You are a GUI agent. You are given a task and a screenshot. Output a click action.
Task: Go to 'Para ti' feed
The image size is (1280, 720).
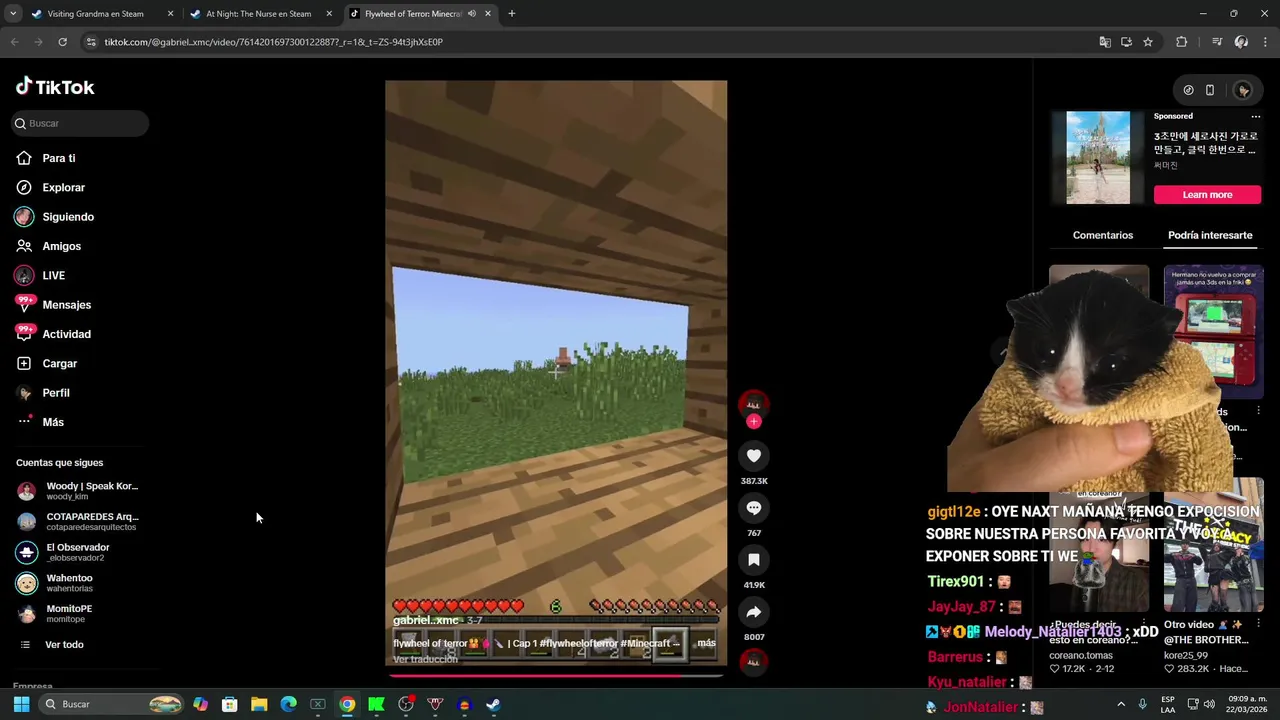tap(59, 158)
